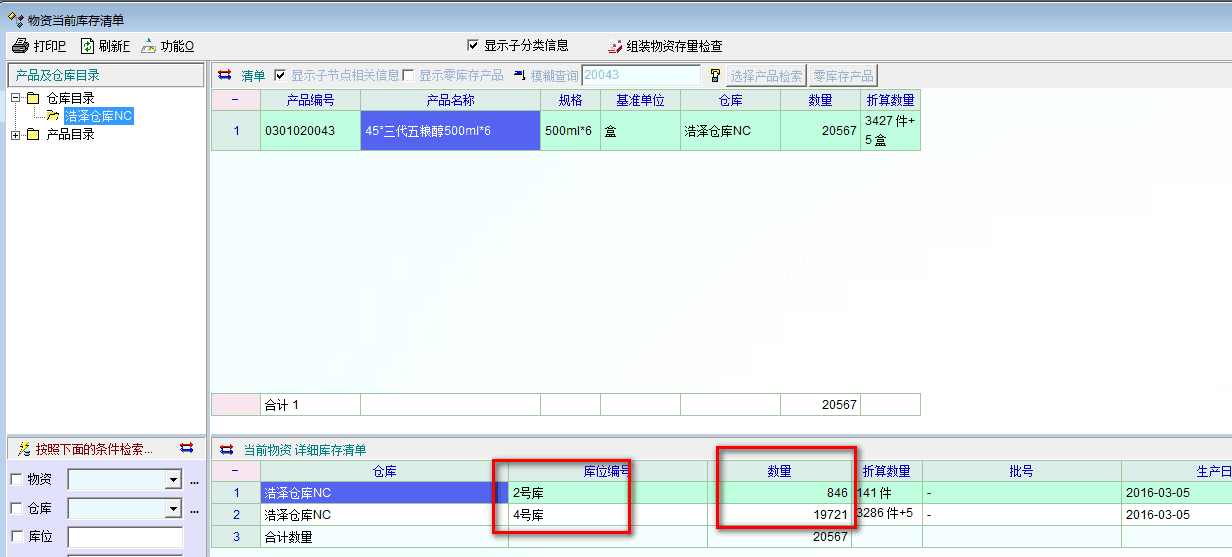Screen dimensions: 1232x557
Task: Open the 功能 function toolbar icon
Action: [x=149, y=46]
